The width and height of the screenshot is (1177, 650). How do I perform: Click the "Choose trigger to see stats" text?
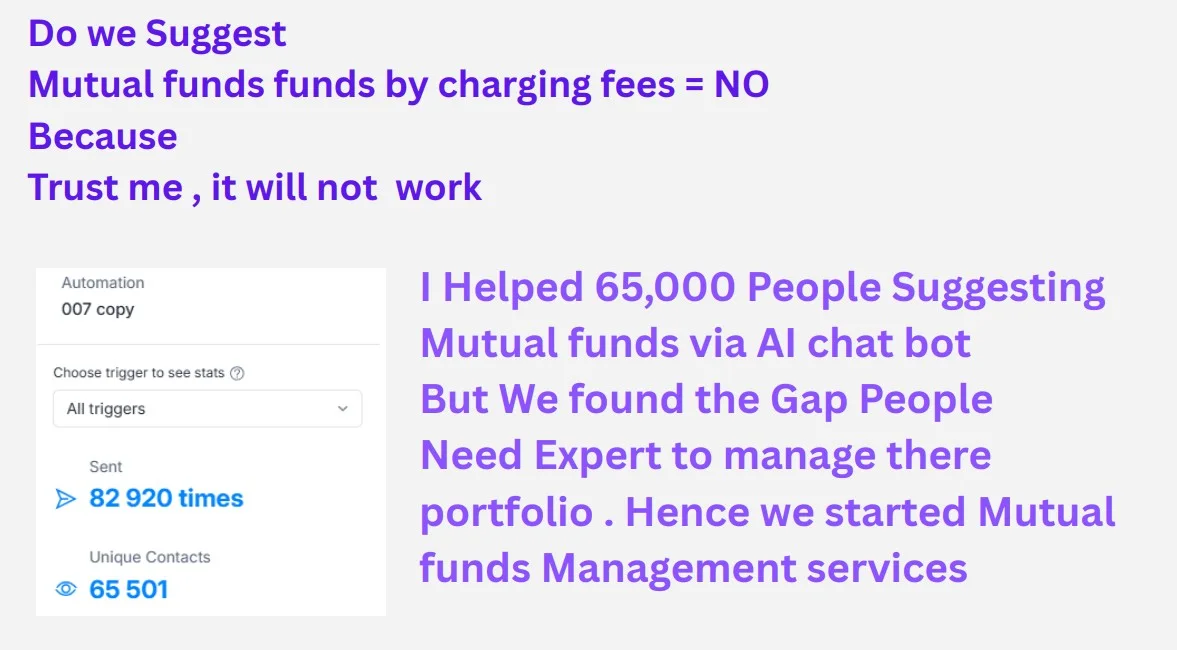pyautogui.click(x=140, y=373)
